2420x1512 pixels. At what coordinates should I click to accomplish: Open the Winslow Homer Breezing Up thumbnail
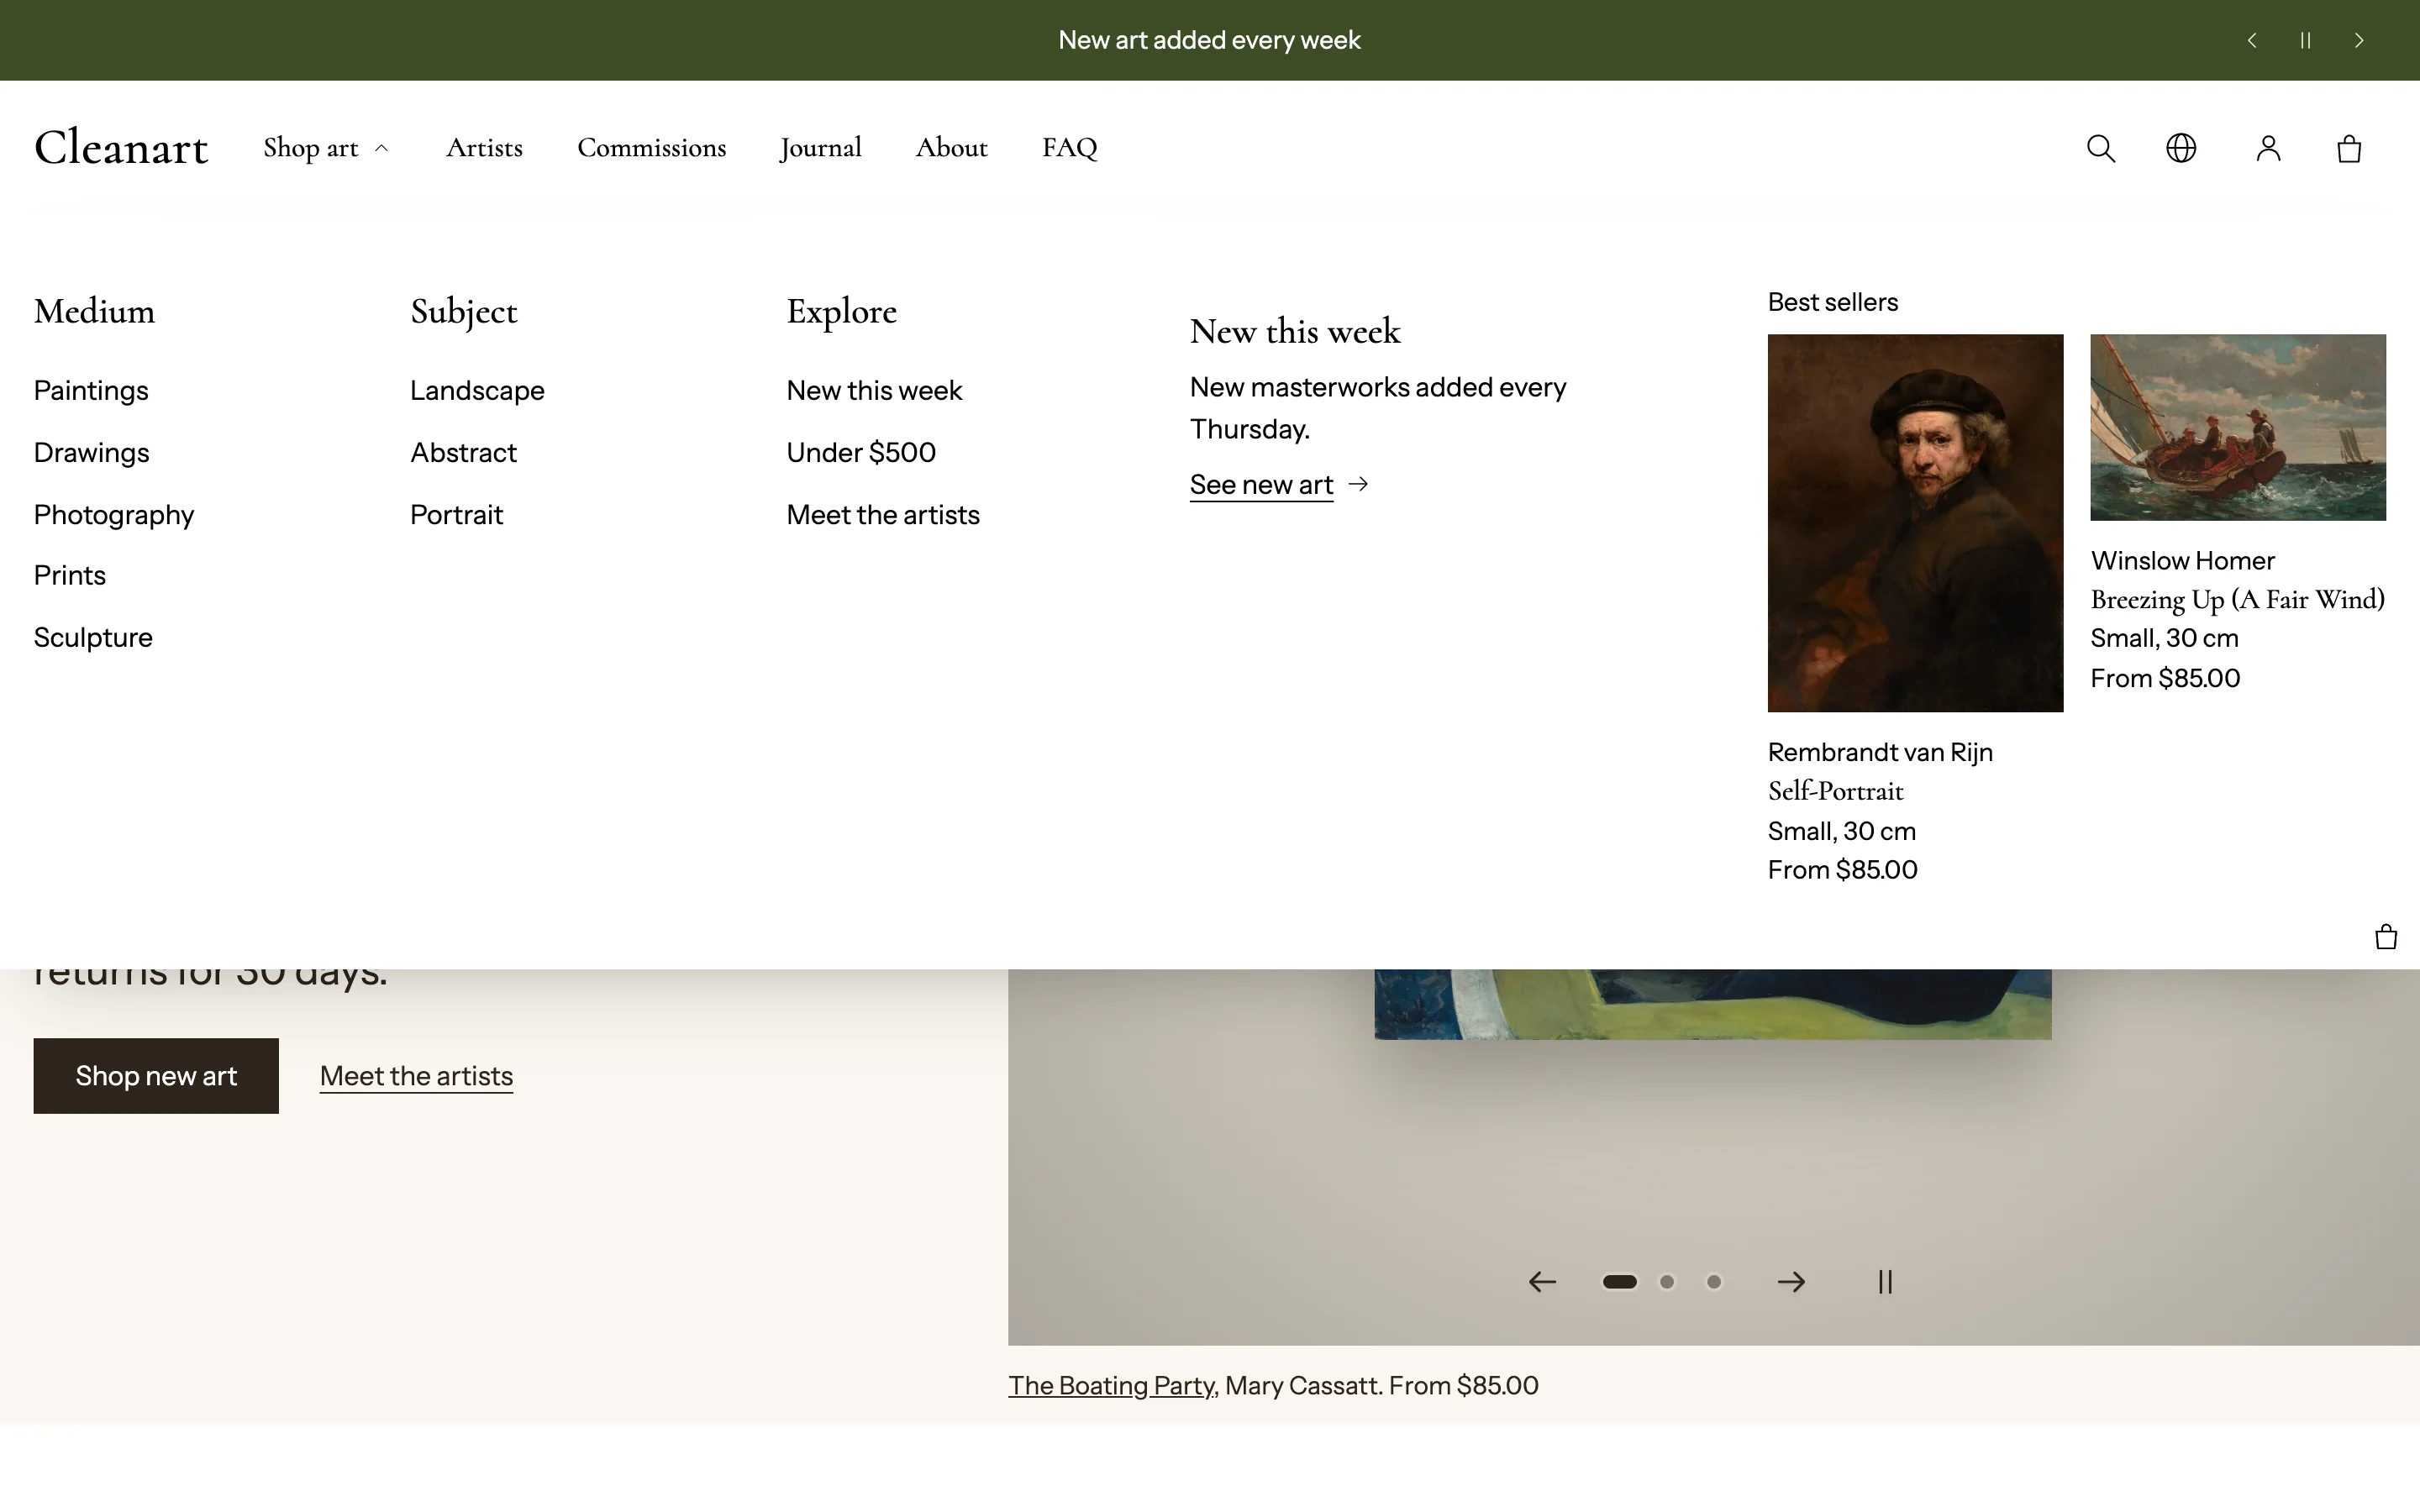[x=2238, y=427]
